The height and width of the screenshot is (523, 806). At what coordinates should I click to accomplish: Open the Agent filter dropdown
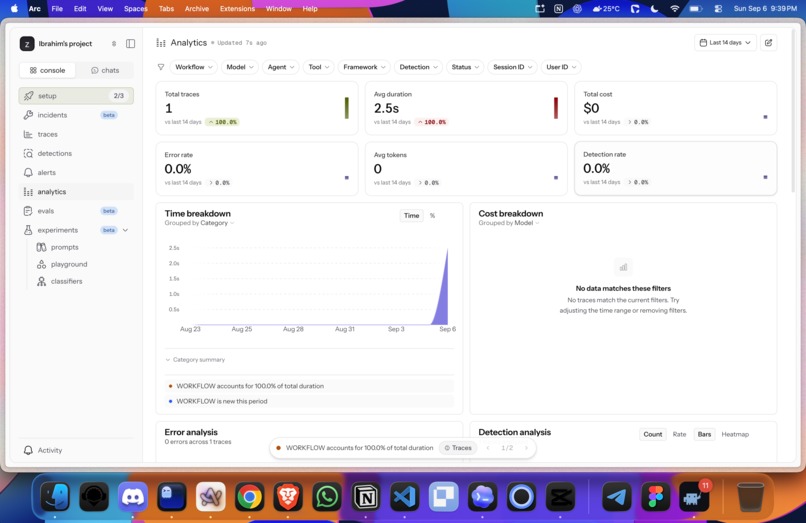click(x=281, y=67)
